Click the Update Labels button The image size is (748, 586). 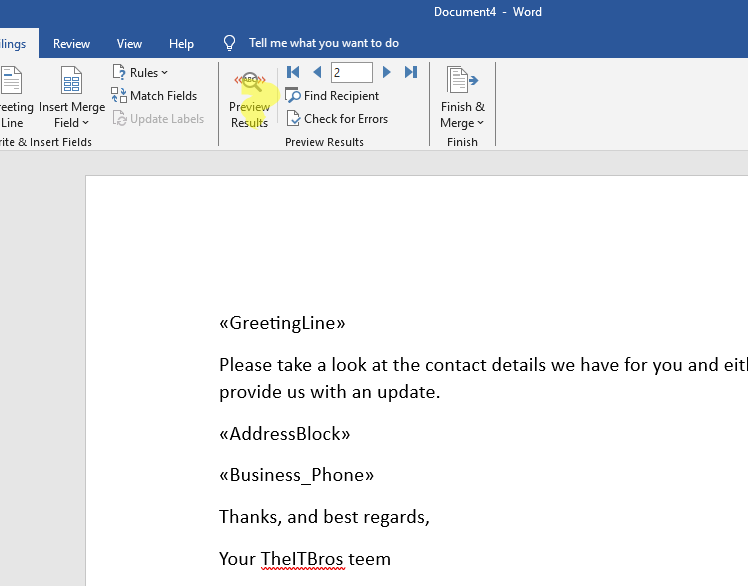click(158, 118)
